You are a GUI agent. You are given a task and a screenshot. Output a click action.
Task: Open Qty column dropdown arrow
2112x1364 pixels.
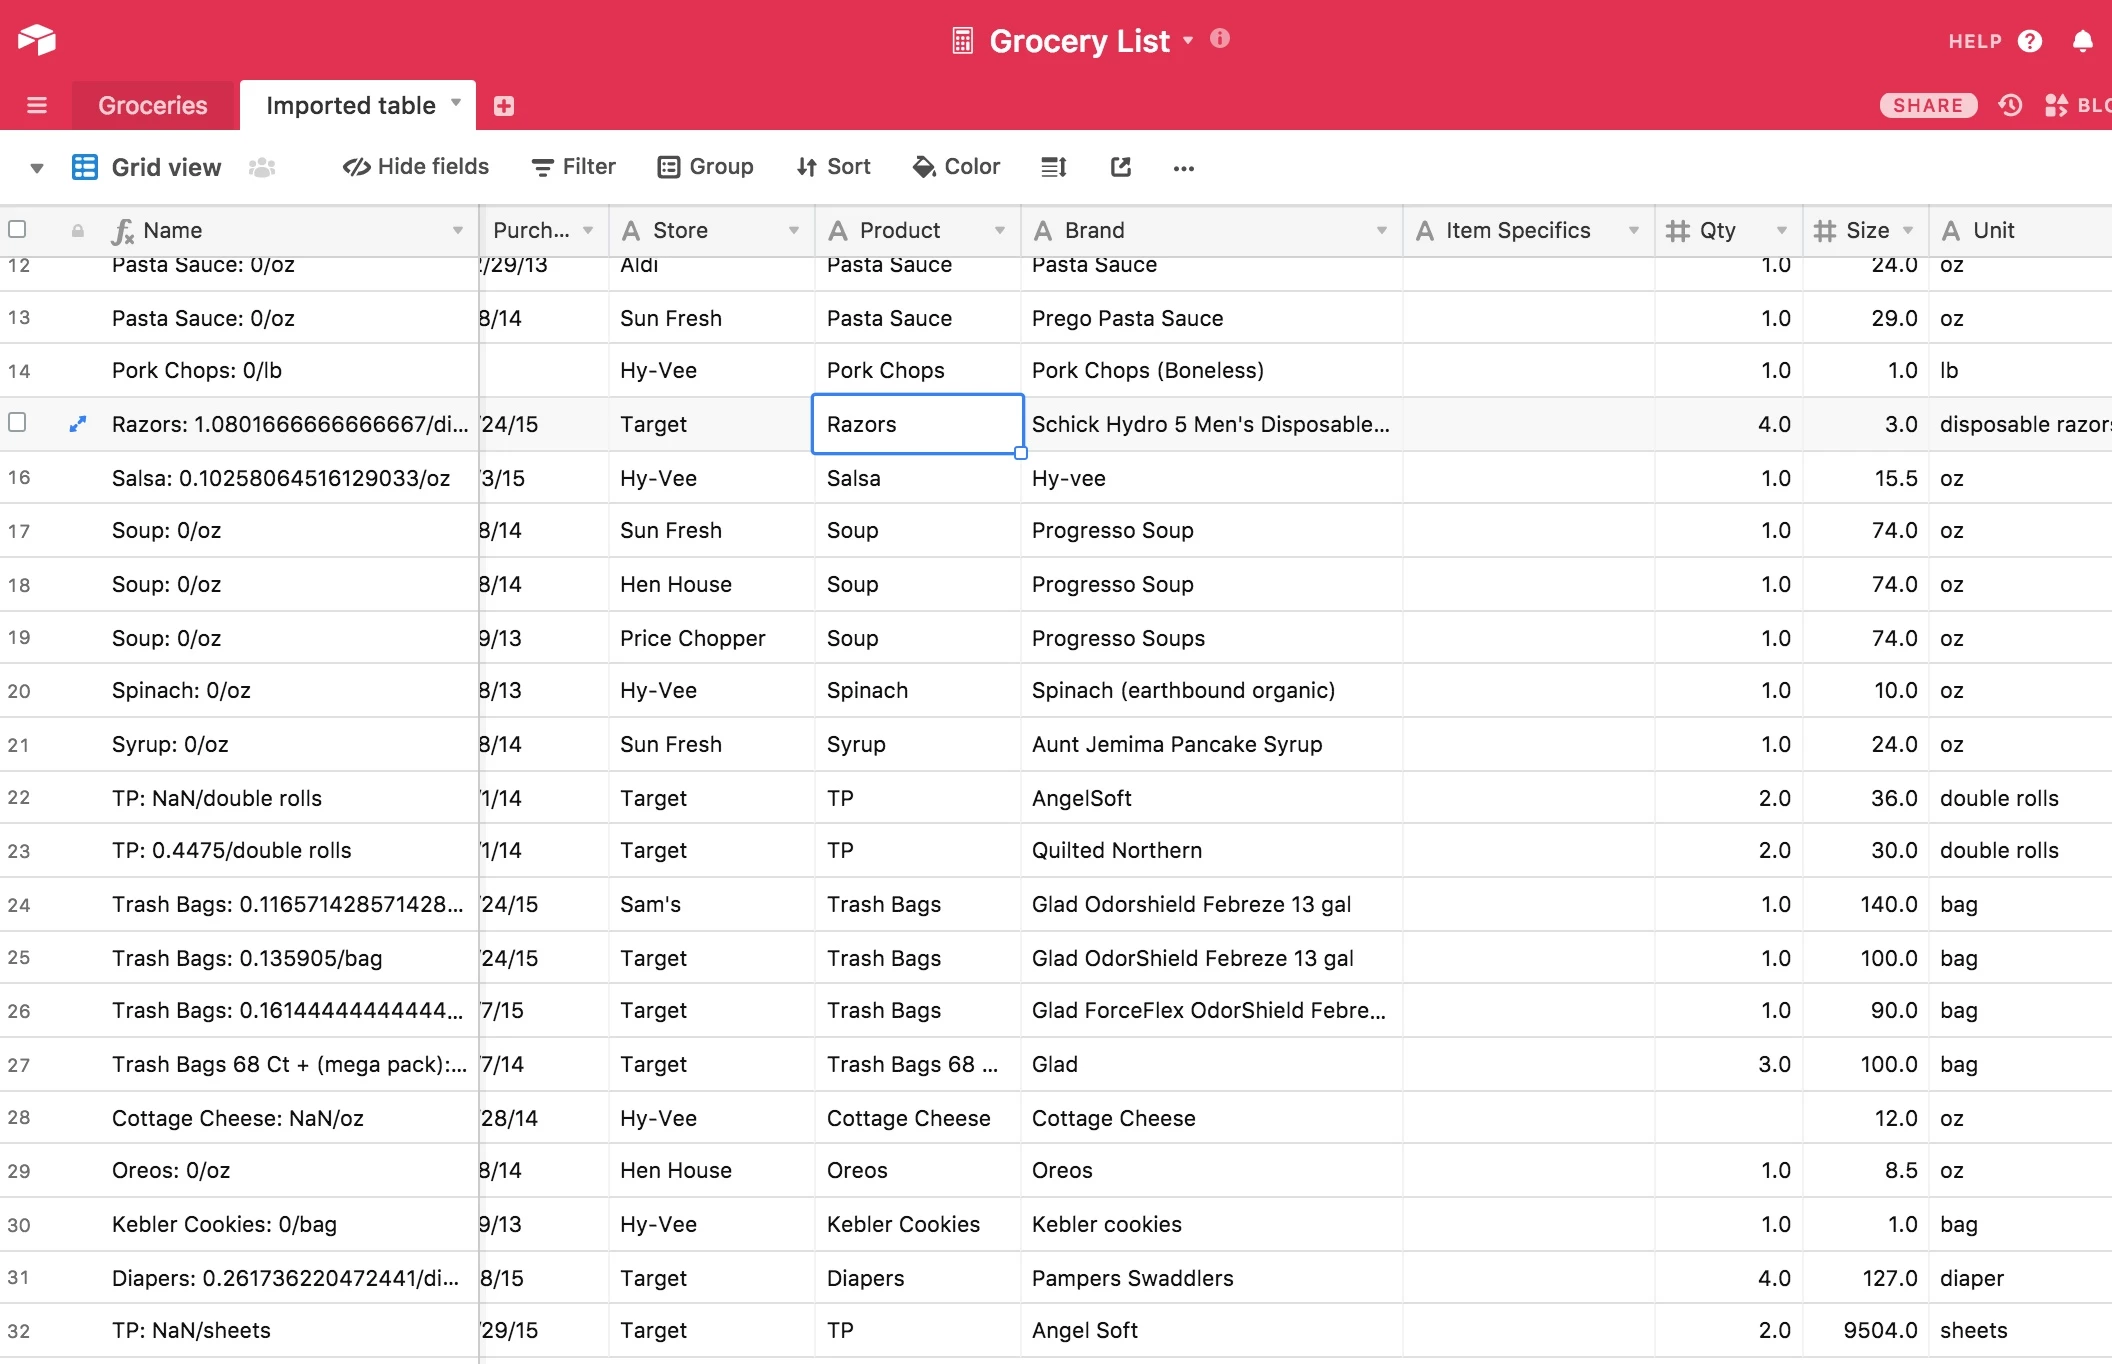1782,231
